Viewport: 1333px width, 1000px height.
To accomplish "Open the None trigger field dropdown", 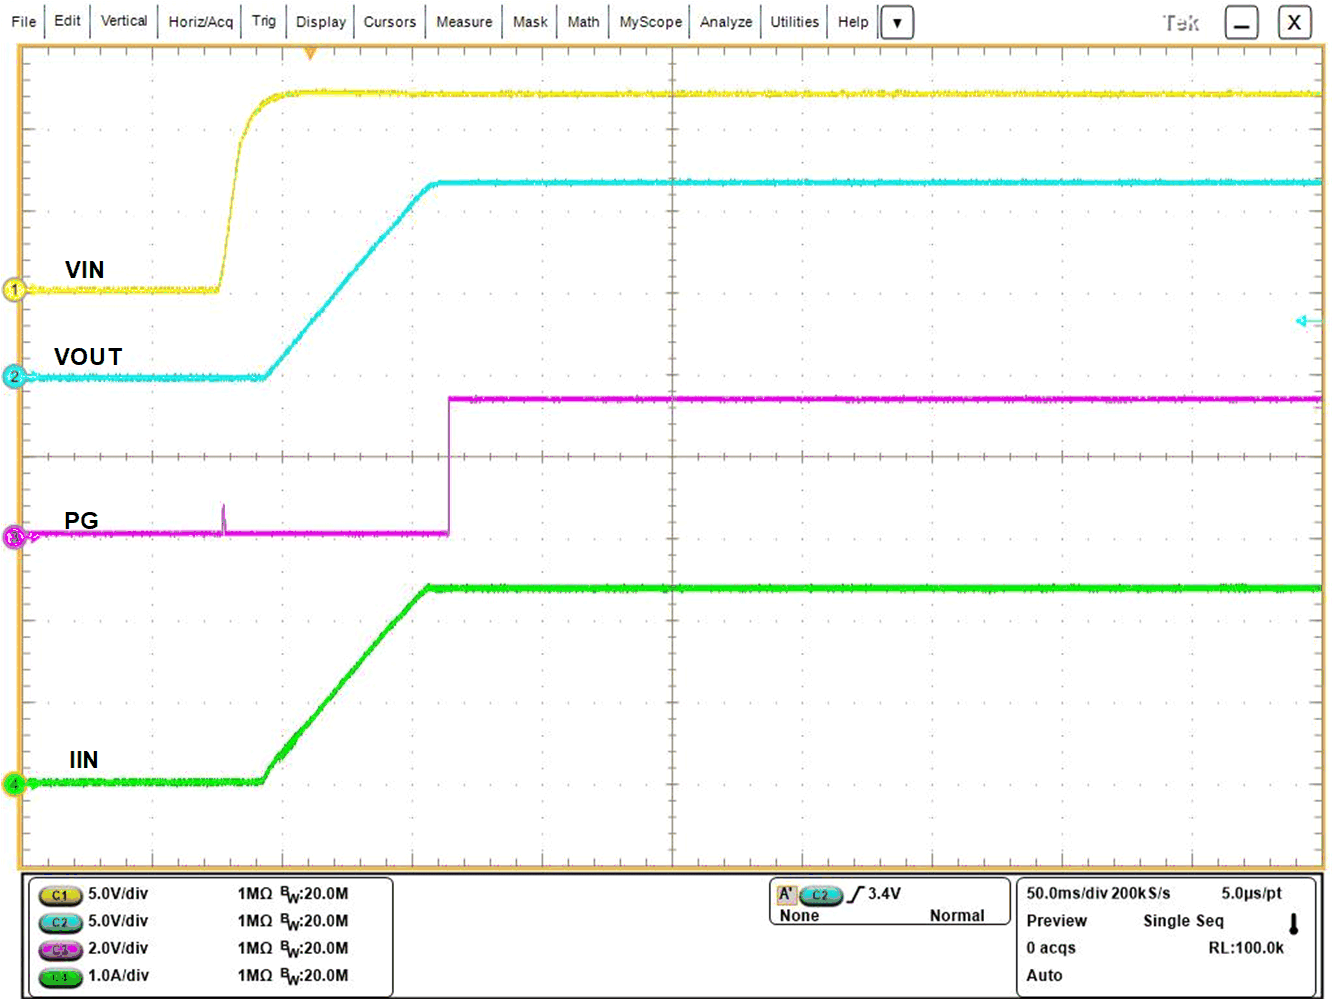I will point(799,915).
